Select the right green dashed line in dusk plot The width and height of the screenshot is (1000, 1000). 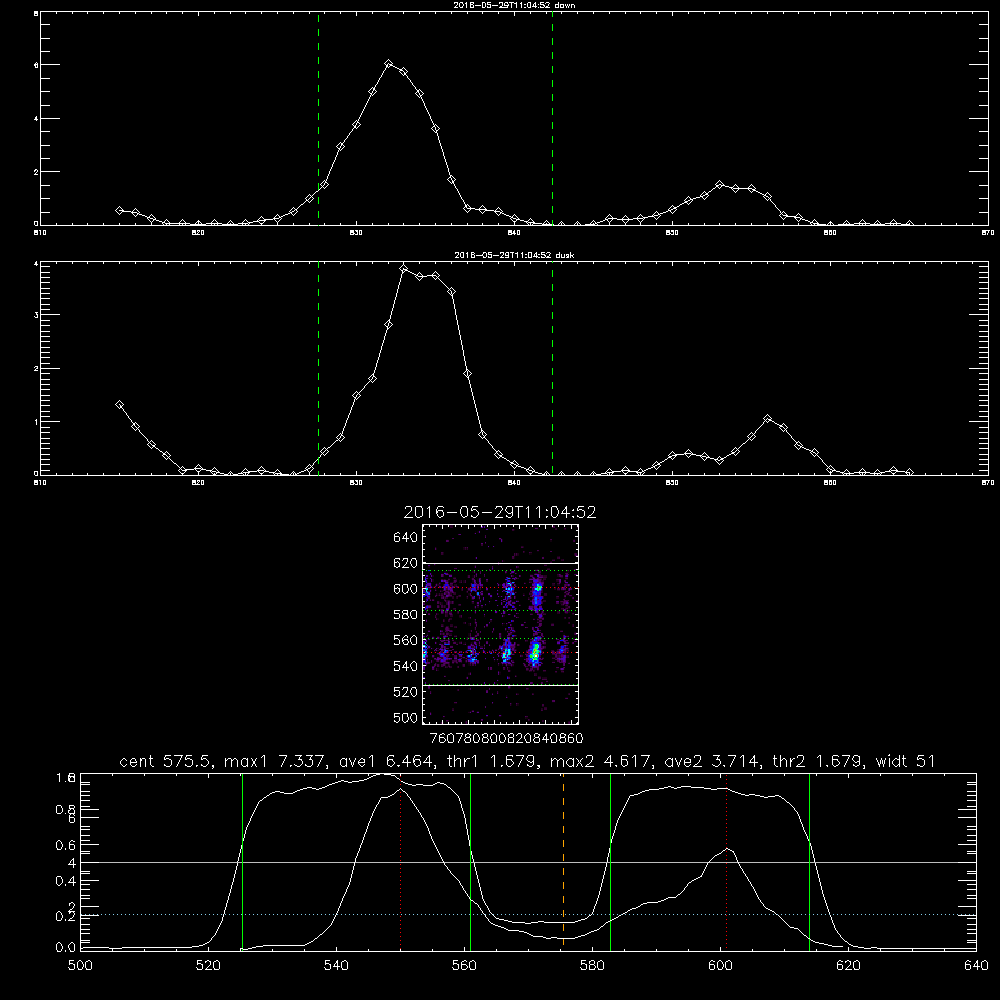click(552, 368)
